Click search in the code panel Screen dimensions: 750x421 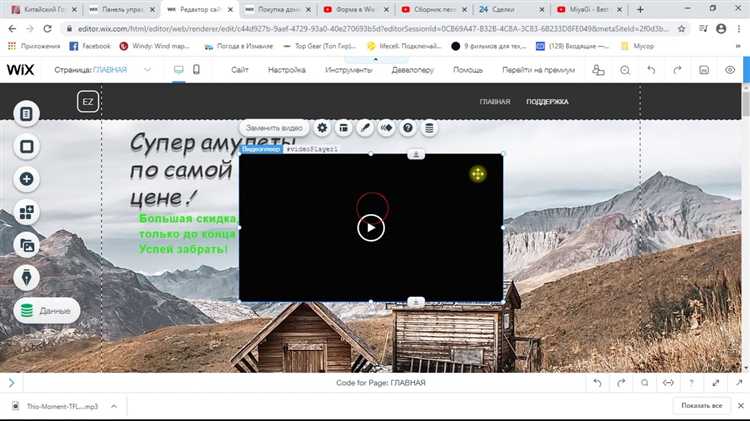point(644,383)
